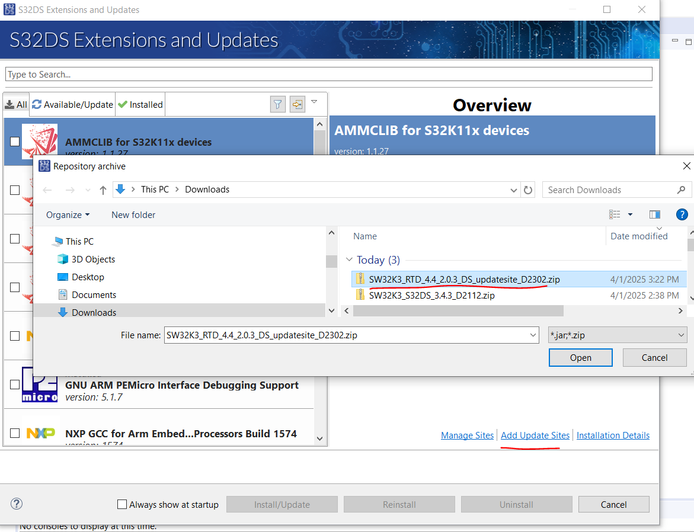Click the extensions list scroll-up arrow
This screenshot has width=694, height=532.
click(320, 124)
